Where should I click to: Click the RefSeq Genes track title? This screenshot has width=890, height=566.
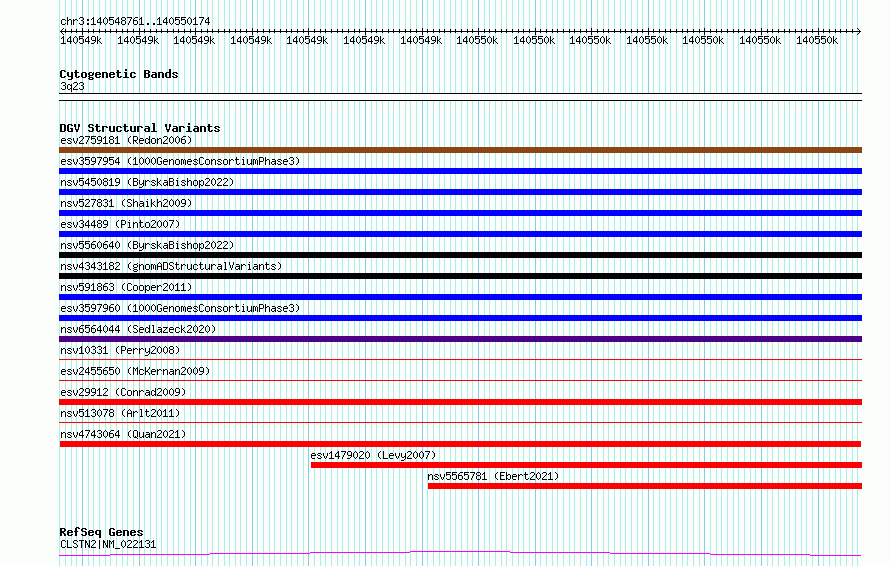(x=101, y=533)
